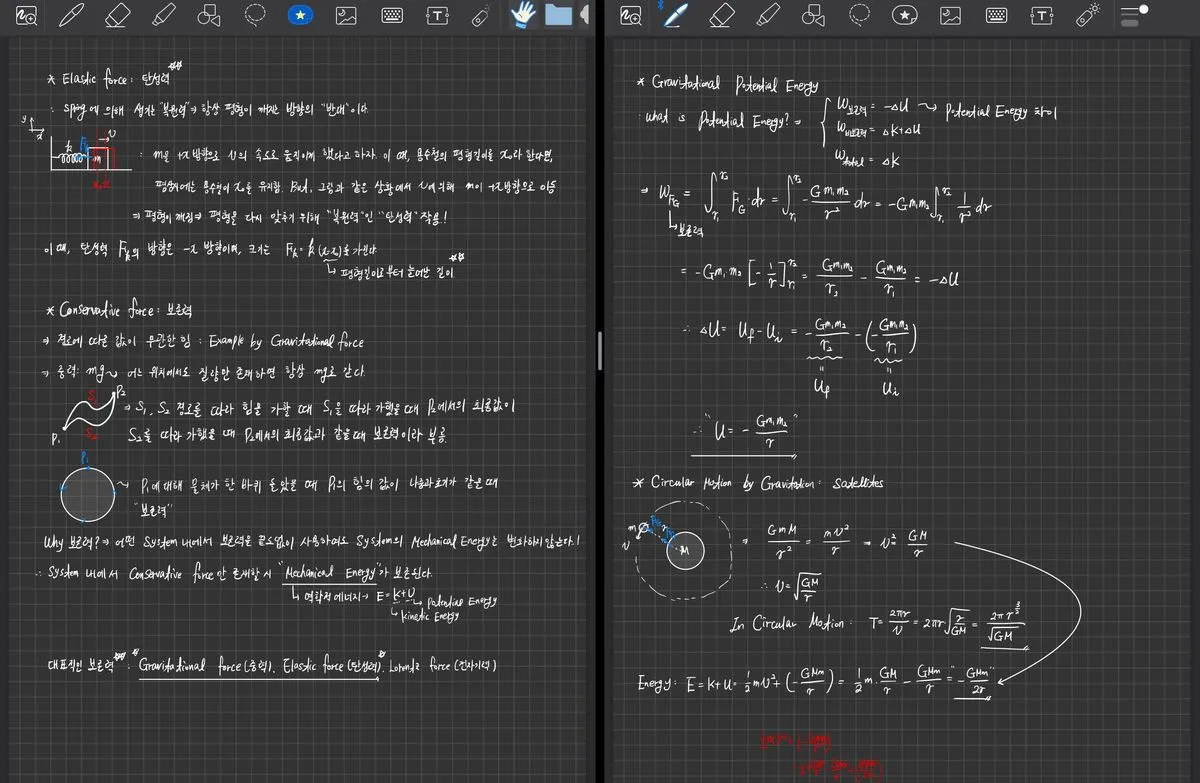Select the Eraser tool in the left pane
Screen dimensions: 1200x783
117,16
